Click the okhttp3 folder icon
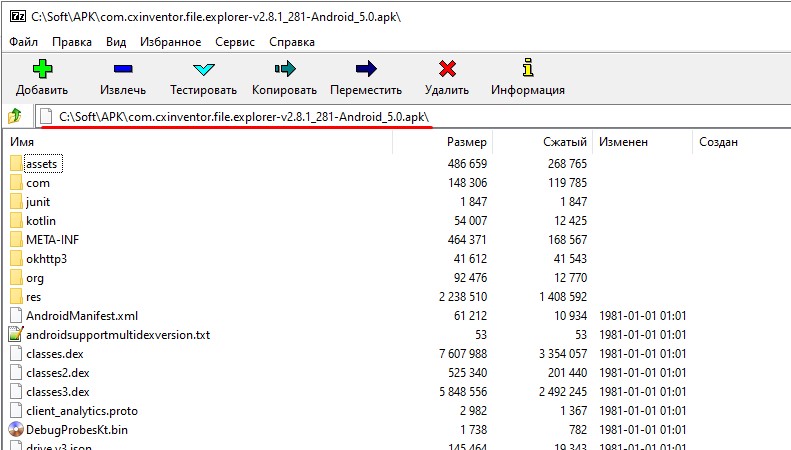 click(x=16, y=259)
